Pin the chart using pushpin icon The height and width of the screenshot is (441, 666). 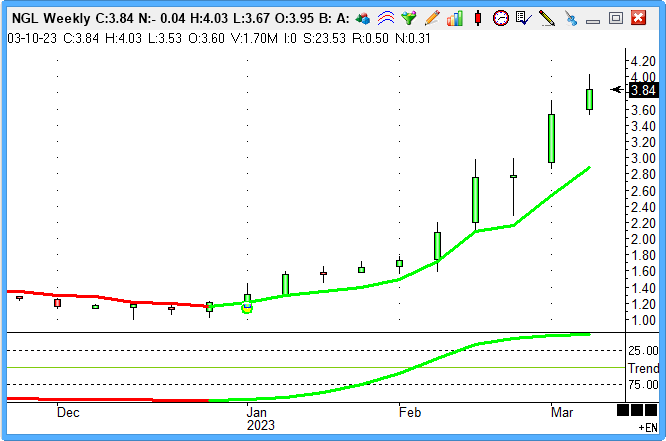[x=570, y=17]
